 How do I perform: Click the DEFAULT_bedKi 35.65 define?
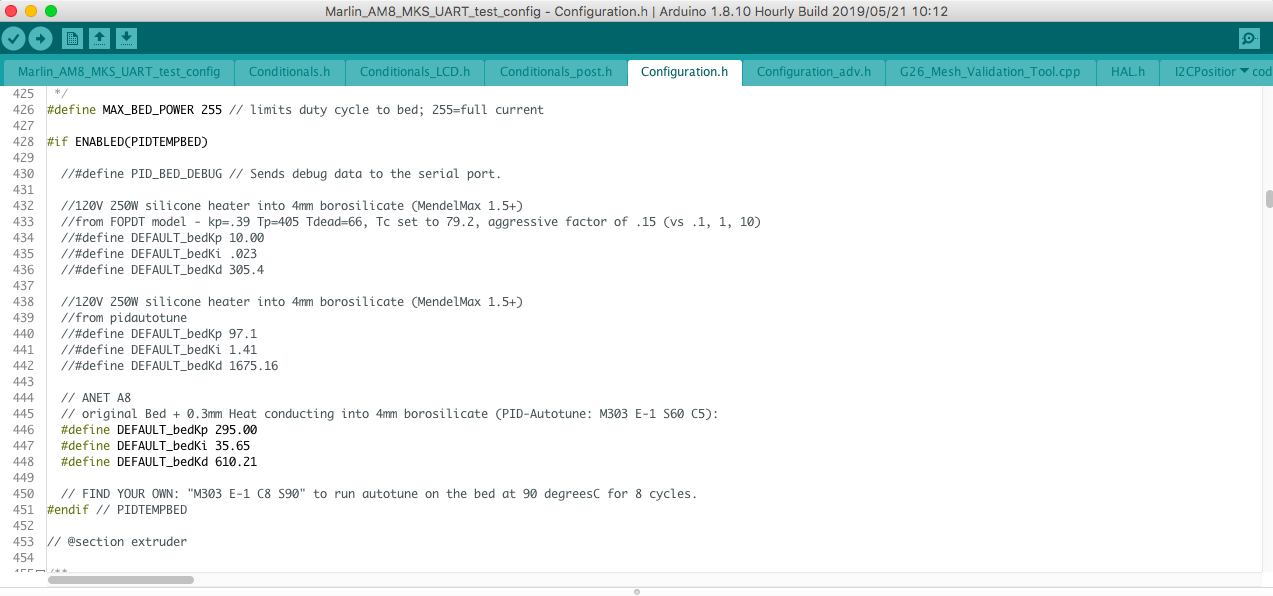coord(155,446)
